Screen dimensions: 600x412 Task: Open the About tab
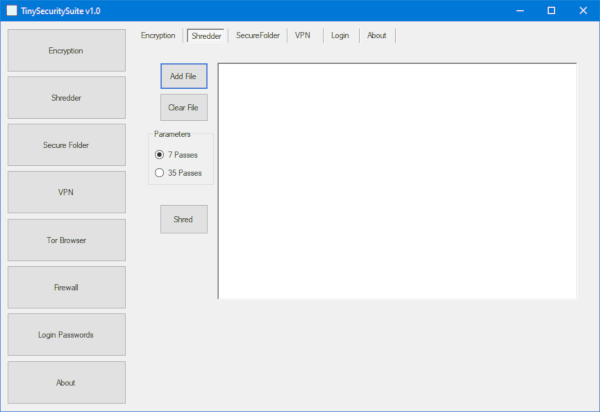(377, 36)
